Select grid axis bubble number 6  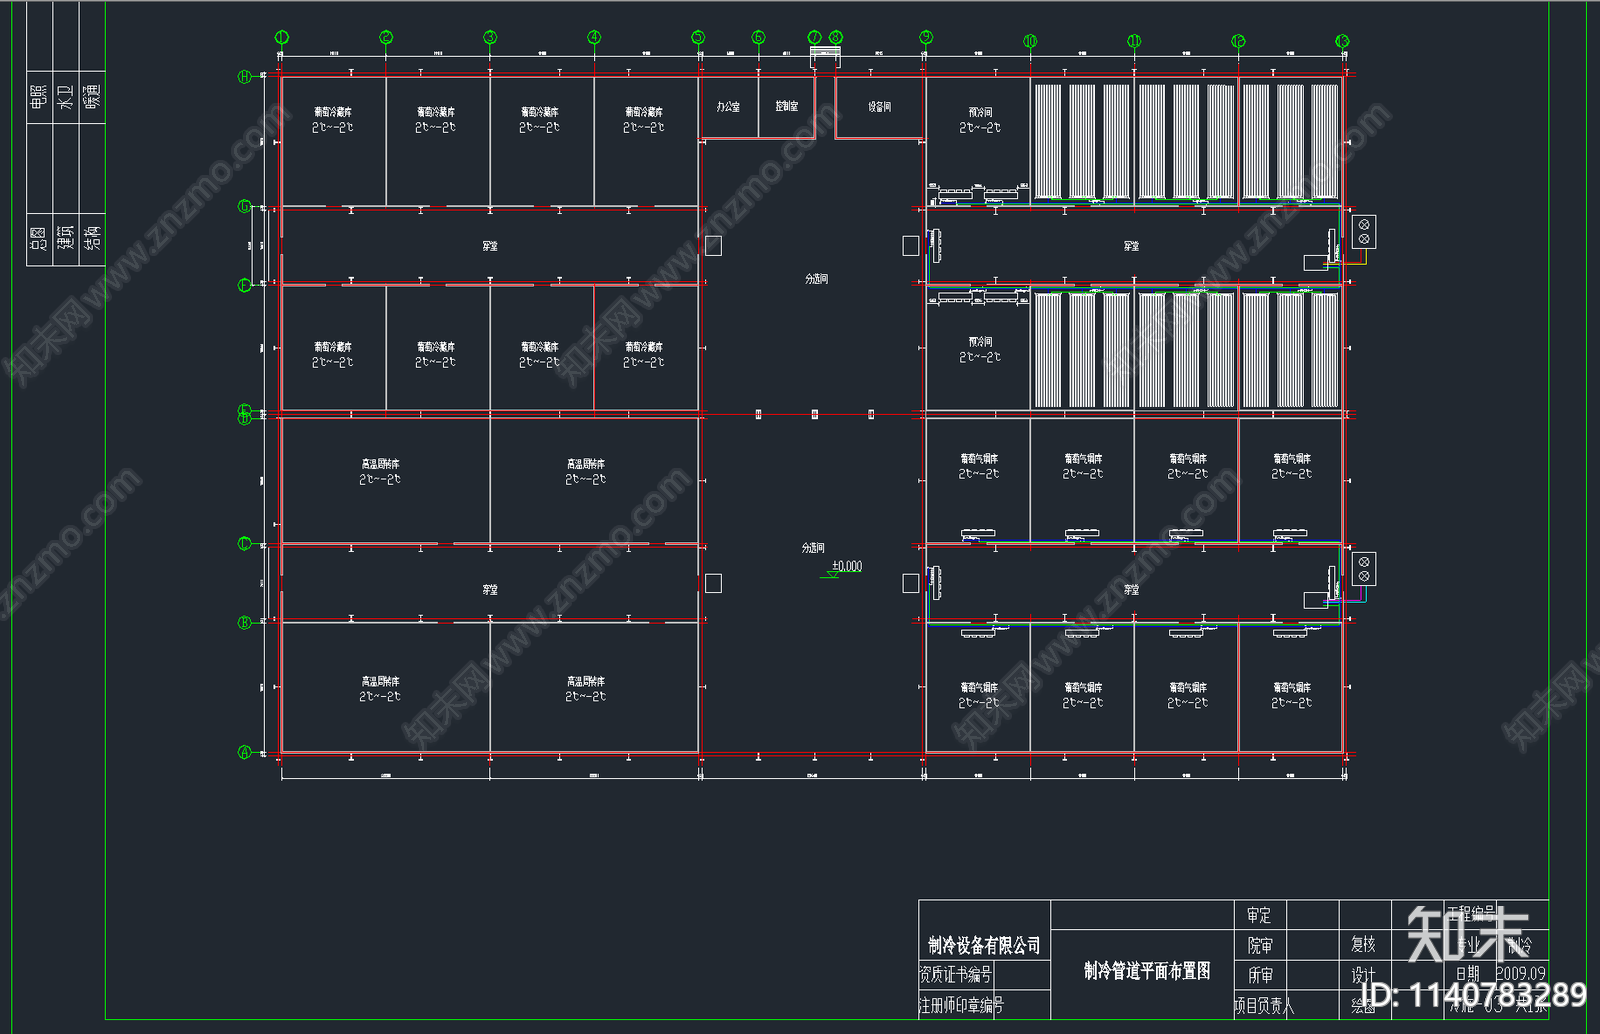(758, 38)
